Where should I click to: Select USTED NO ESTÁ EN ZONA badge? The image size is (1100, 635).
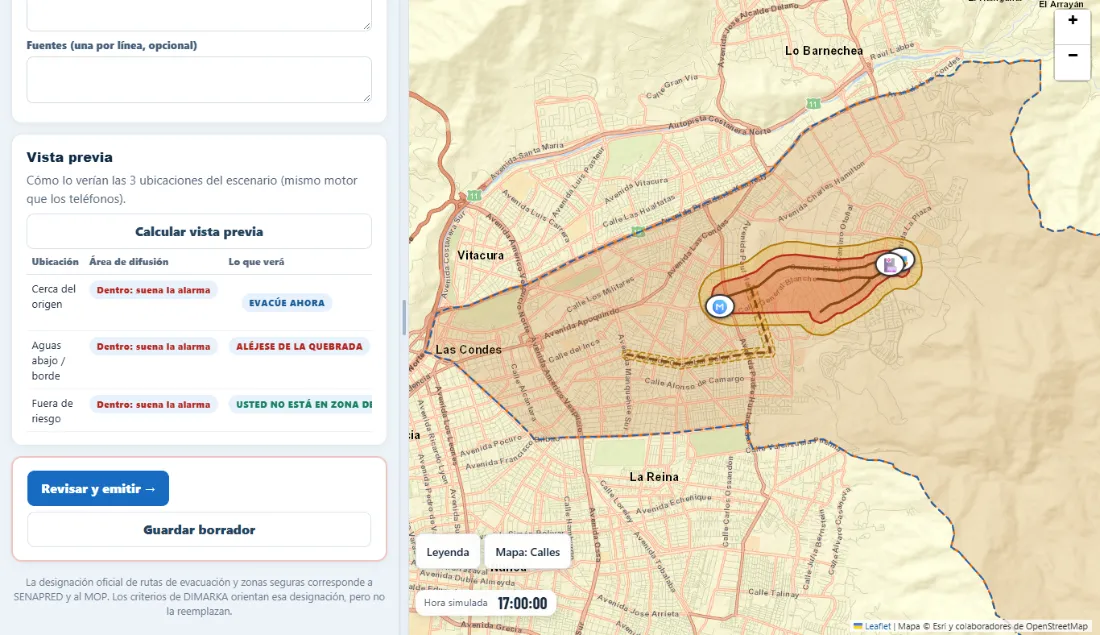click(301, 405)
